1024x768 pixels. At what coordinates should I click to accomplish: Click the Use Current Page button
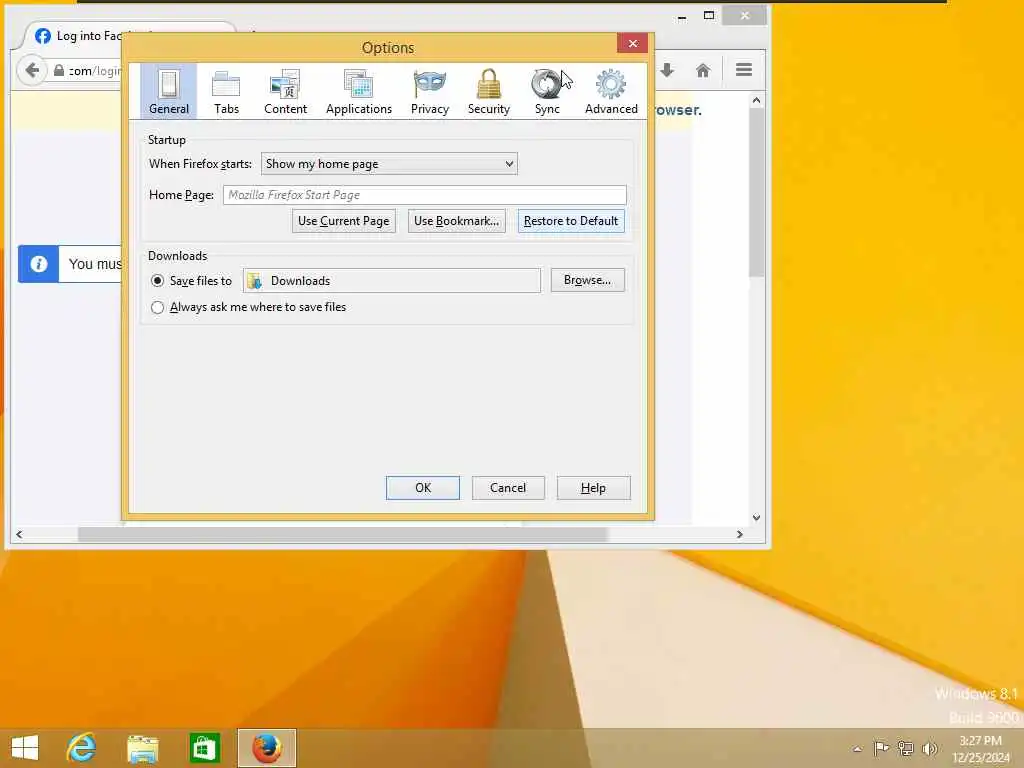tap(344, 221)
